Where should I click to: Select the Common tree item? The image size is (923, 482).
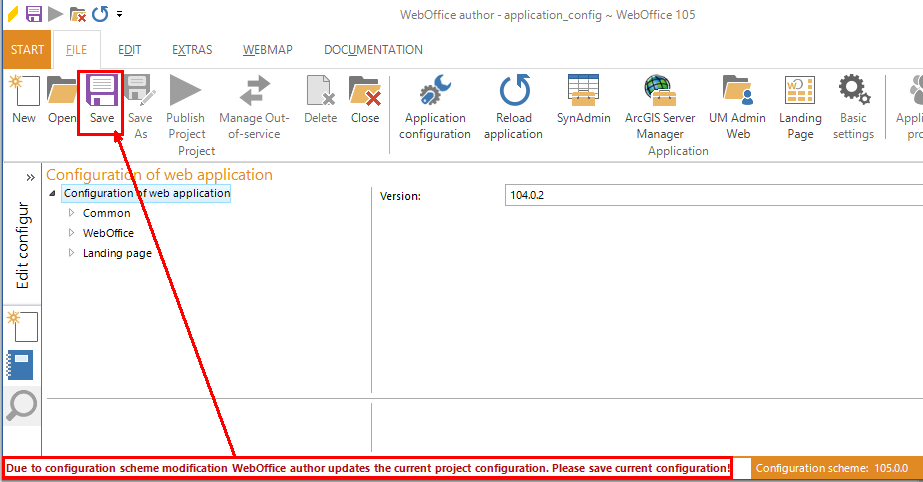click(x=107, y=213)
